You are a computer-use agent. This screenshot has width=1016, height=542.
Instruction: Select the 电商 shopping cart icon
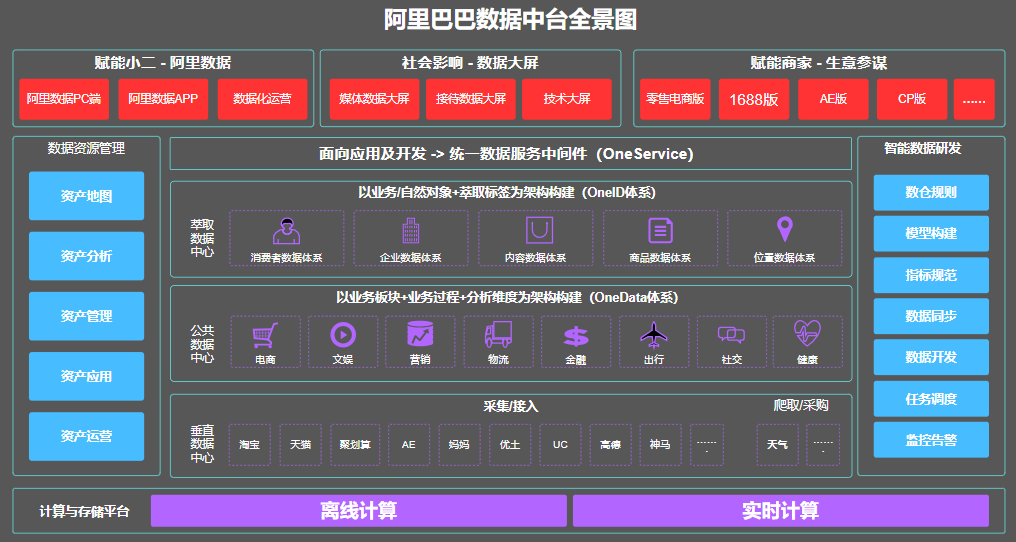coord(265,335)
